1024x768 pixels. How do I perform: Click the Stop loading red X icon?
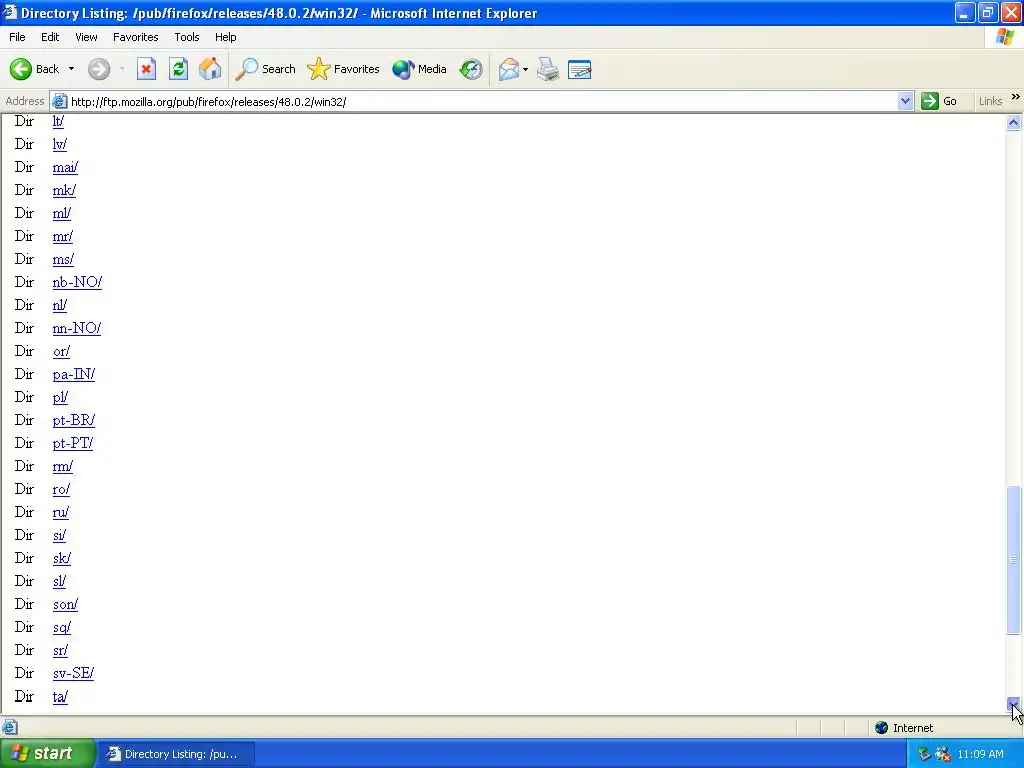coord(146,69)
